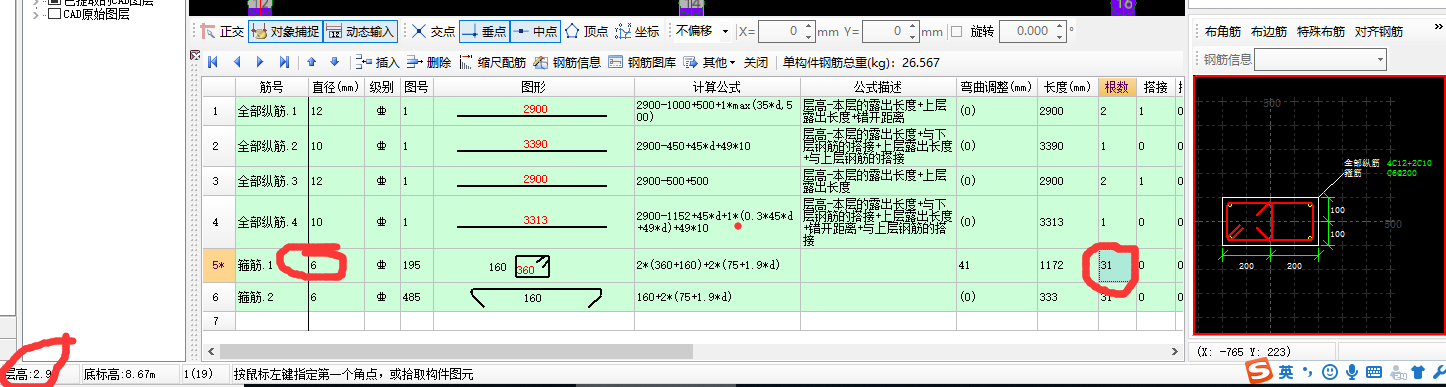The width and height of the screenshot is (1446, 387).
Task: Click the 箍筋.1 name cell
Action: 271,266
